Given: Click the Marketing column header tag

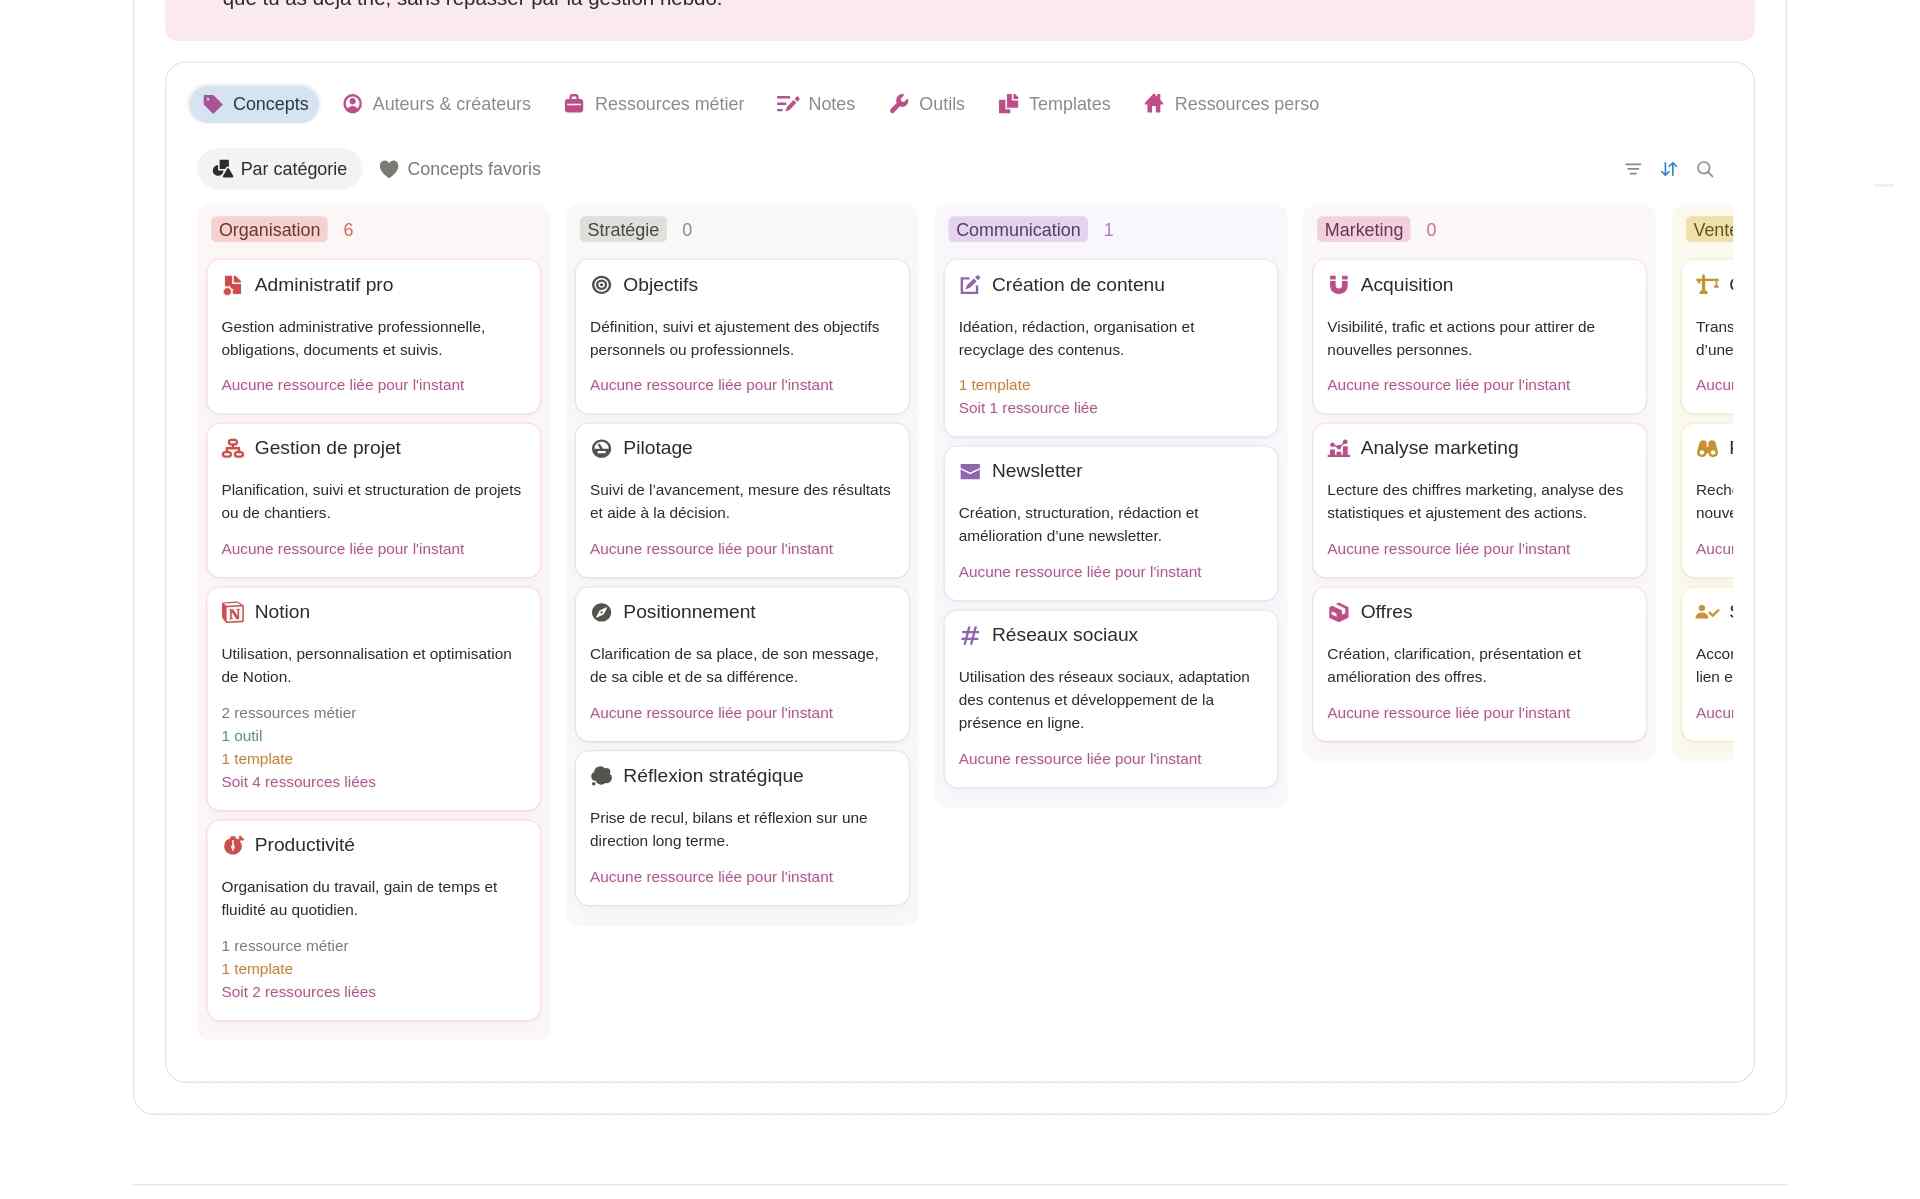Looking at the screenshot, I should click(1363, 230).
